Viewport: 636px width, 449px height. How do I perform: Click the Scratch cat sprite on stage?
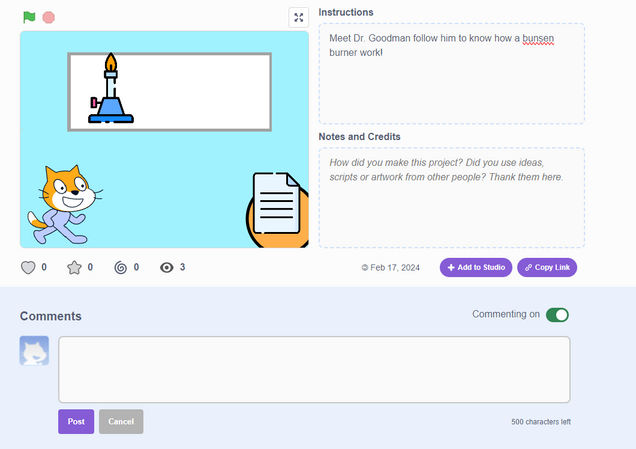[x=64, y=205]
